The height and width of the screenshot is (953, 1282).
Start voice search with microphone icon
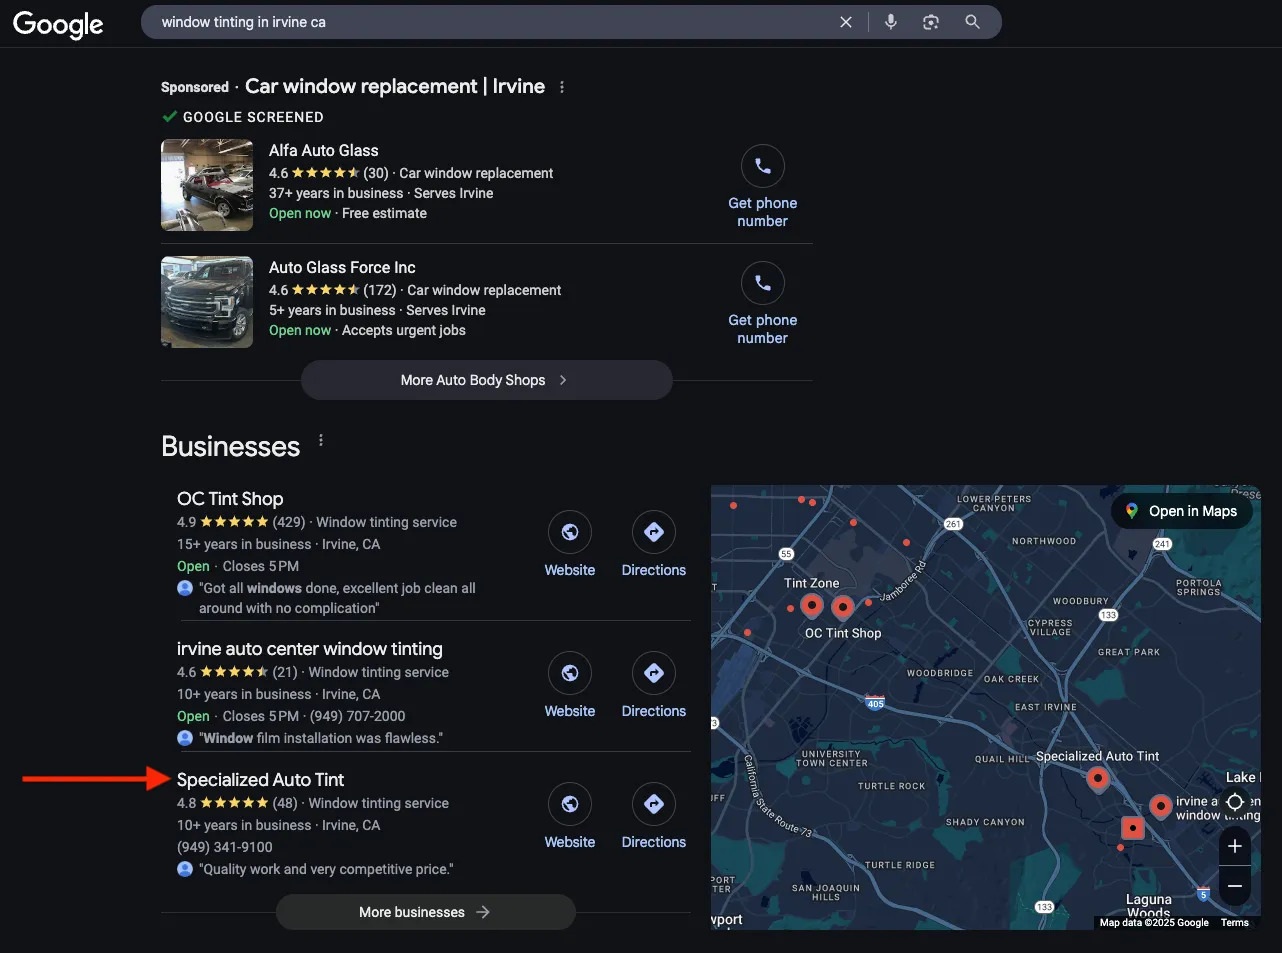click(891, 22)
